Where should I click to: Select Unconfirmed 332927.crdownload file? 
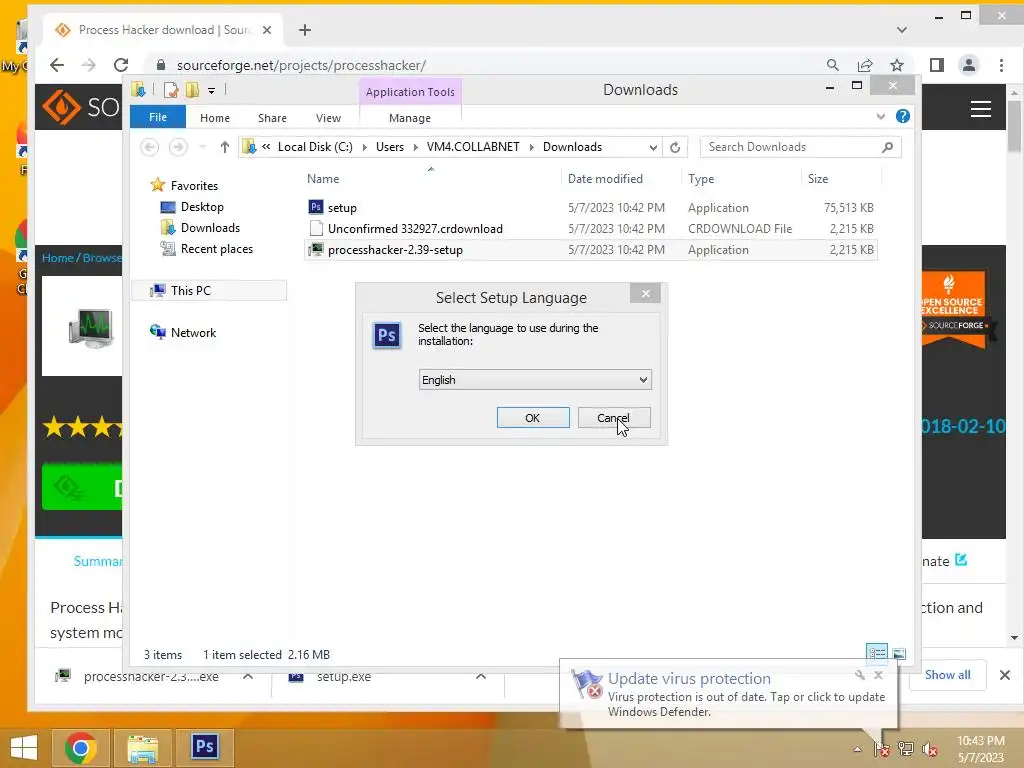click(x=590, y=229)
